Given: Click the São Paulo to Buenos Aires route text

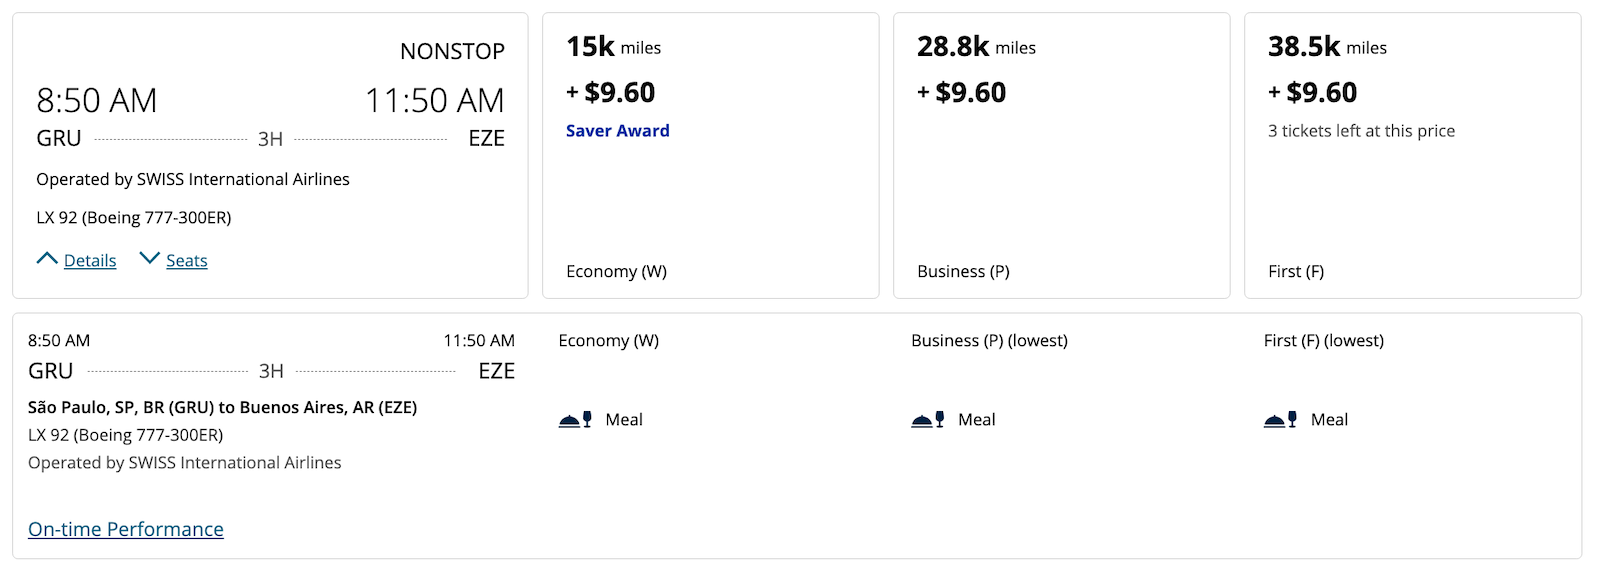Looking at the screenshot, I should coord(223,407).
